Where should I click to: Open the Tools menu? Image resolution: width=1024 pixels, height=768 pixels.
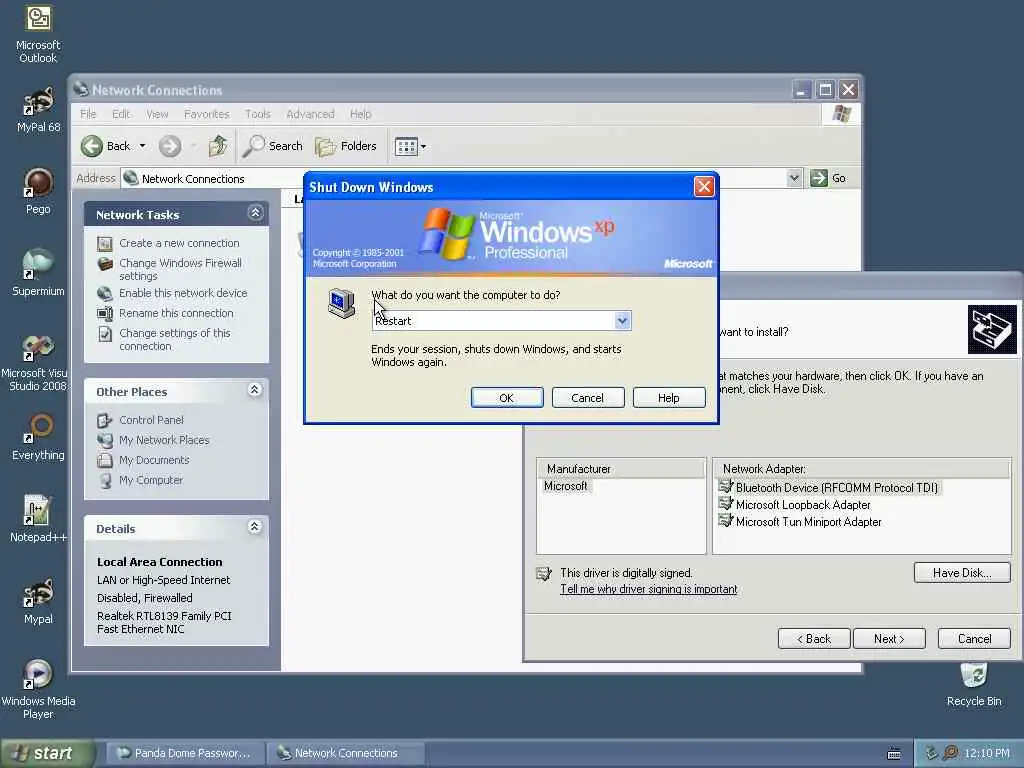click(x=257, y=114)
